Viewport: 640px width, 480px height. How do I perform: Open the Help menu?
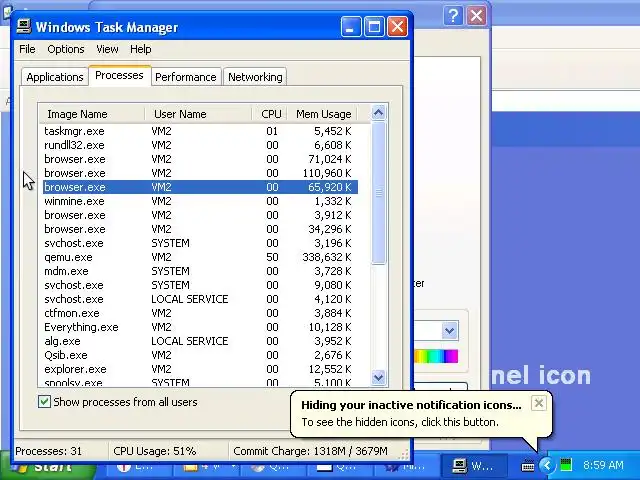point(141,49)
